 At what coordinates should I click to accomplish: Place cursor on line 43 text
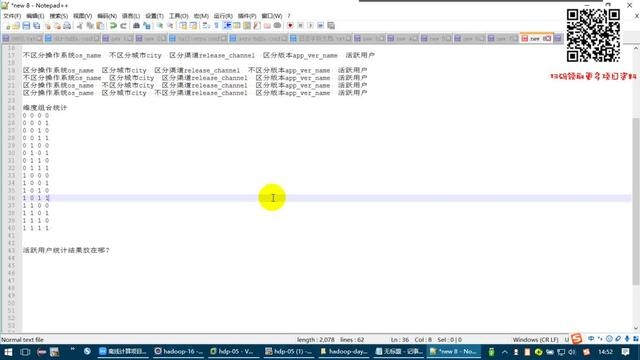(x=66, y=250)
